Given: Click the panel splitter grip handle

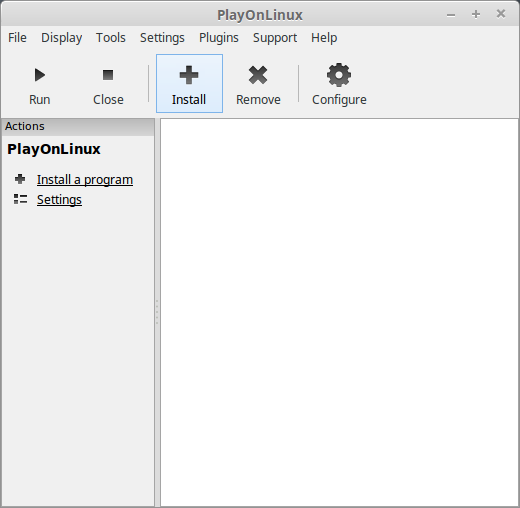Looking at the screenshot, I should (157, 312).
